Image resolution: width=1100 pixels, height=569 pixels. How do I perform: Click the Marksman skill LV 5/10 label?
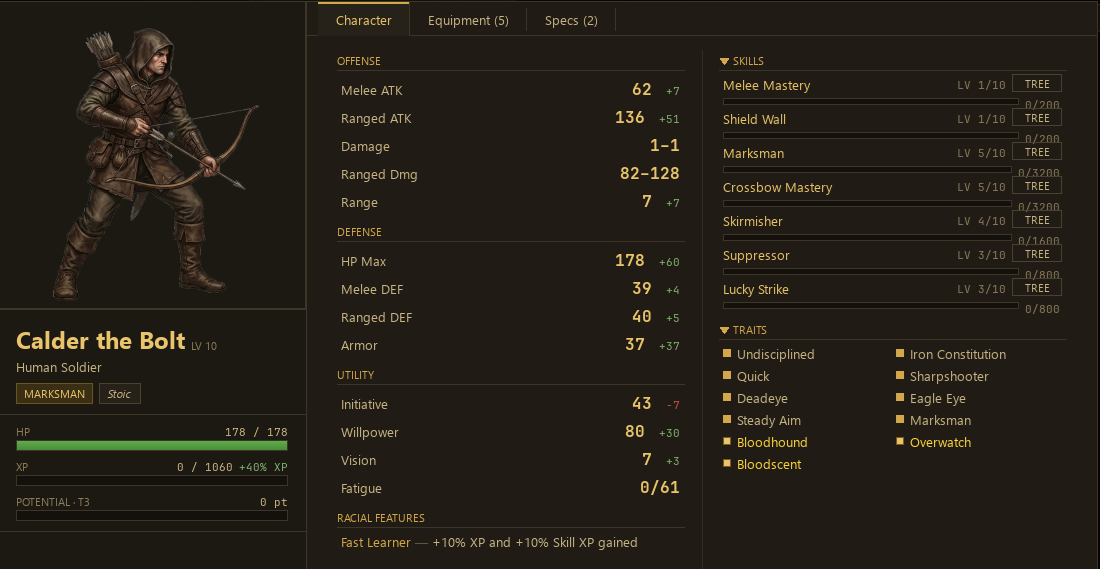(x=981, y=154)
